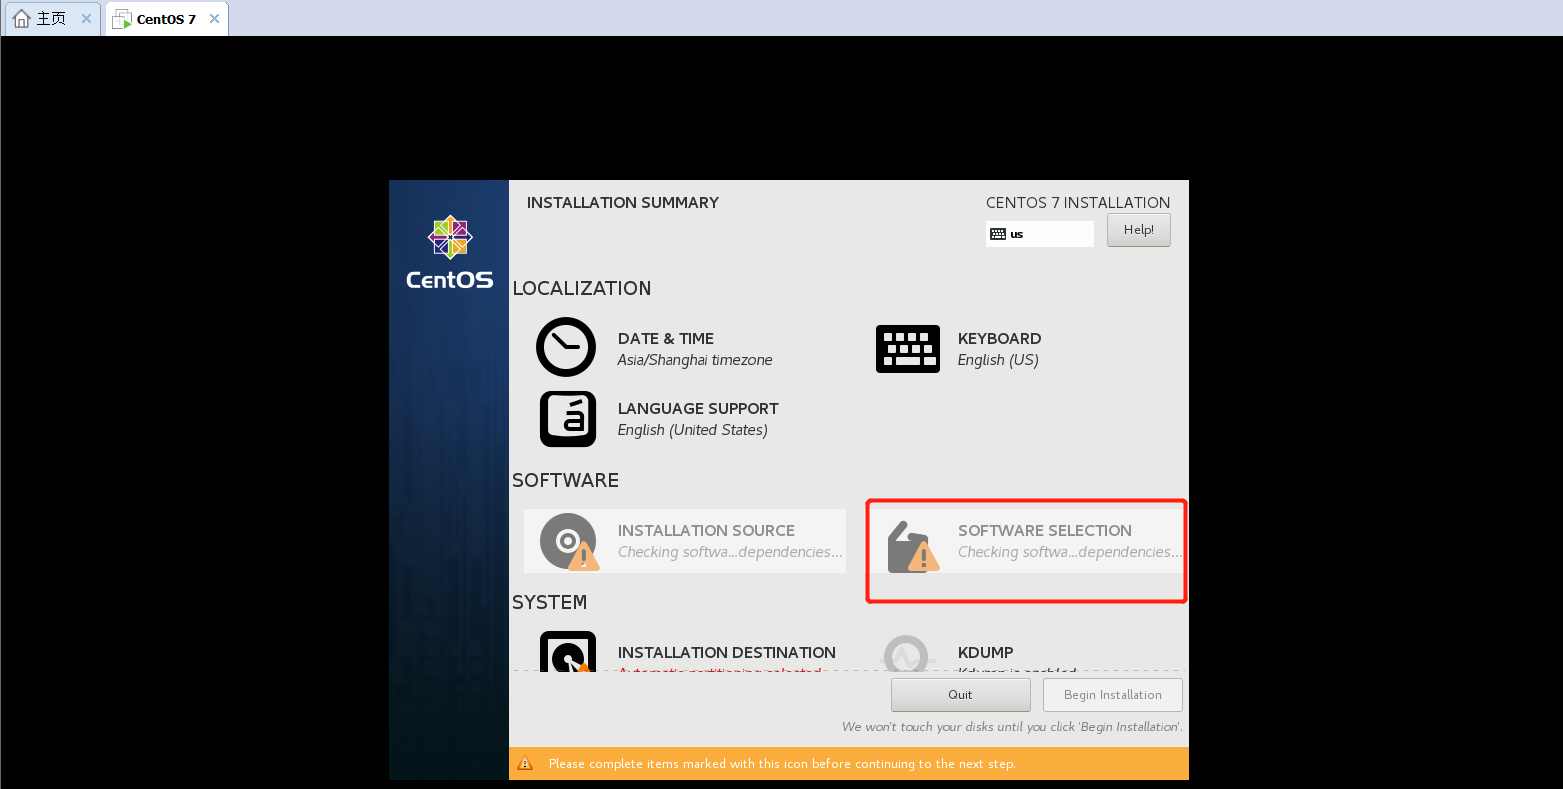Image resolution: width=1563 pixels, height=789 pixels.
Task: Click the SYSTEM section heading
Action: click(x=550, y=602)
